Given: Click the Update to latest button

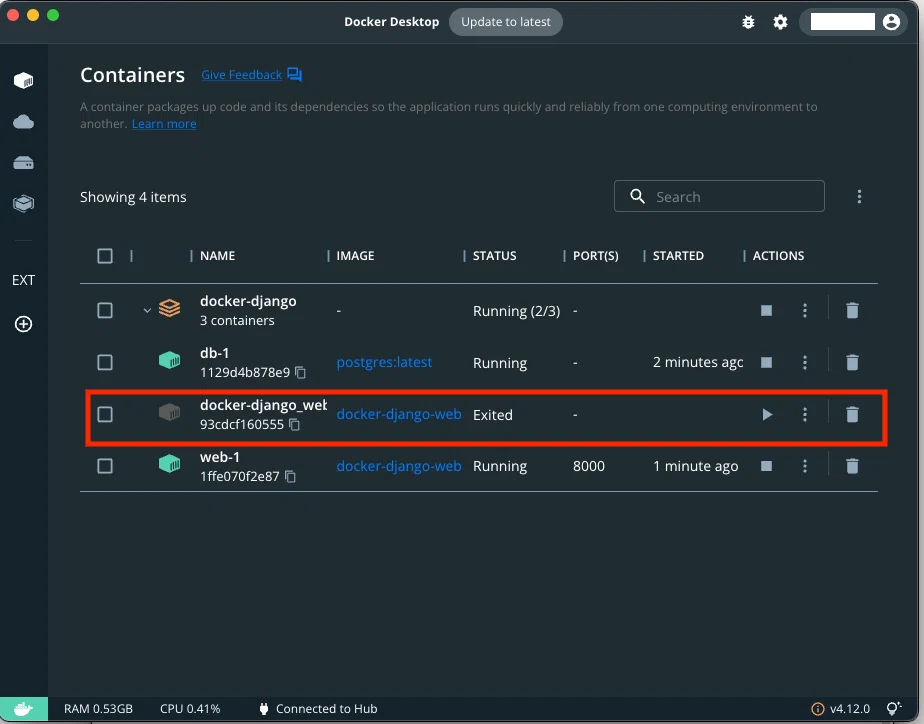Looking at the screenshot, I should click(506, 21).
